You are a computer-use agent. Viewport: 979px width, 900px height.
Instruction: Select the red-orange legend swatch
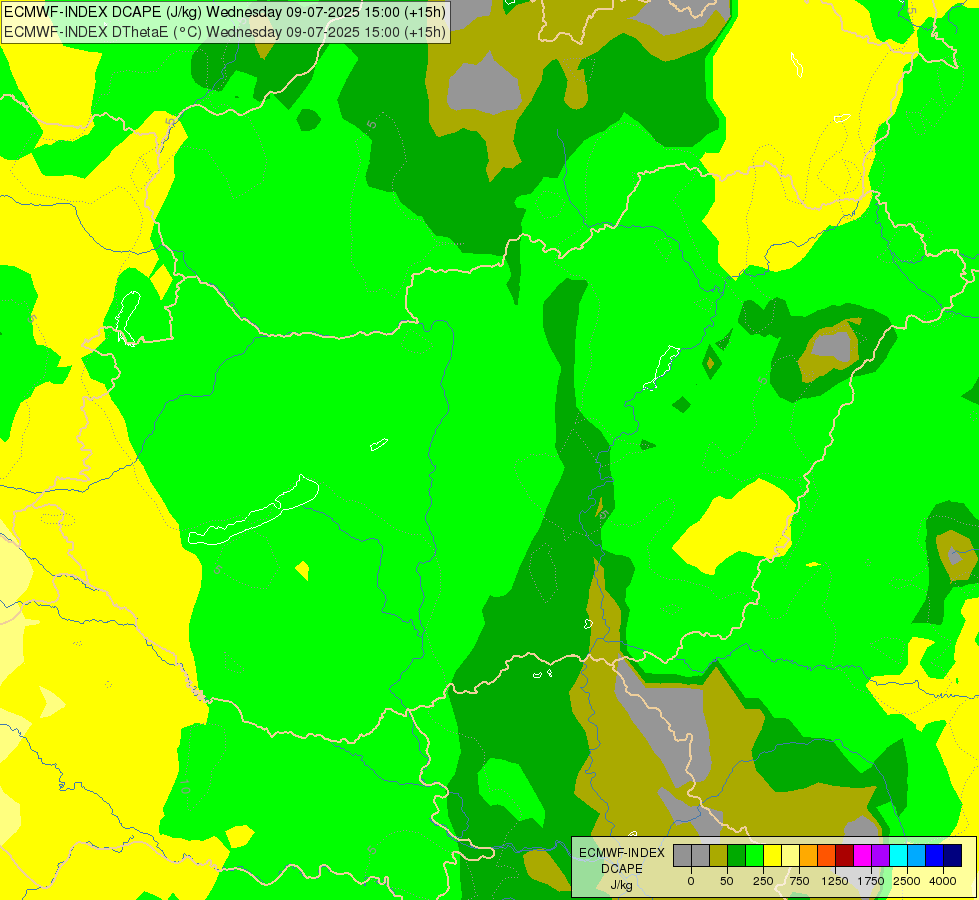[x=827, y=855]
